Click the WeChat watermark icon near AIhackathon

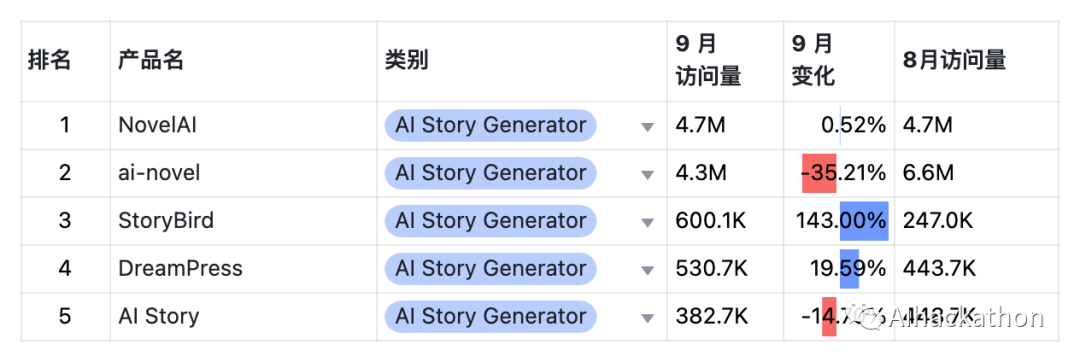click(870, 317)
